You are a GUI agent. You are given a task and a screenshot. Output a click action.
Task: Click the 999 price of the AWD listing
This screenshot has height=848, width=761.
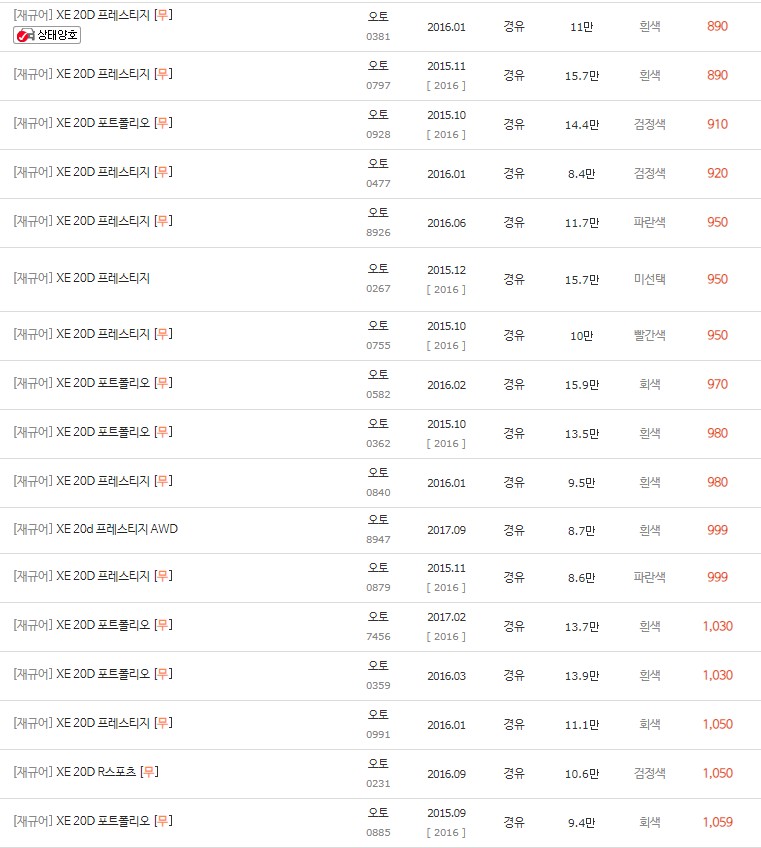717,529
